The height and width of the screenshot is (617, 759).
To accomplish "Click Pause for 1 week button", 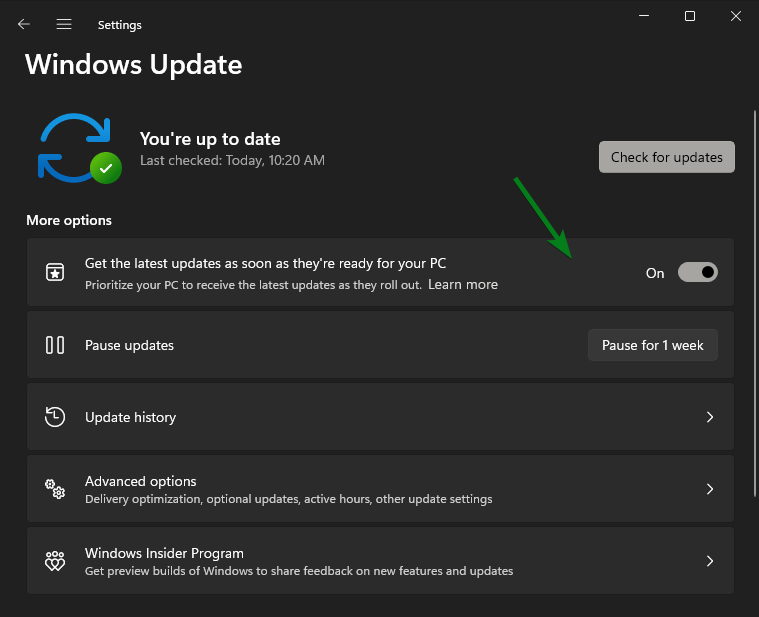I will 653,345.
